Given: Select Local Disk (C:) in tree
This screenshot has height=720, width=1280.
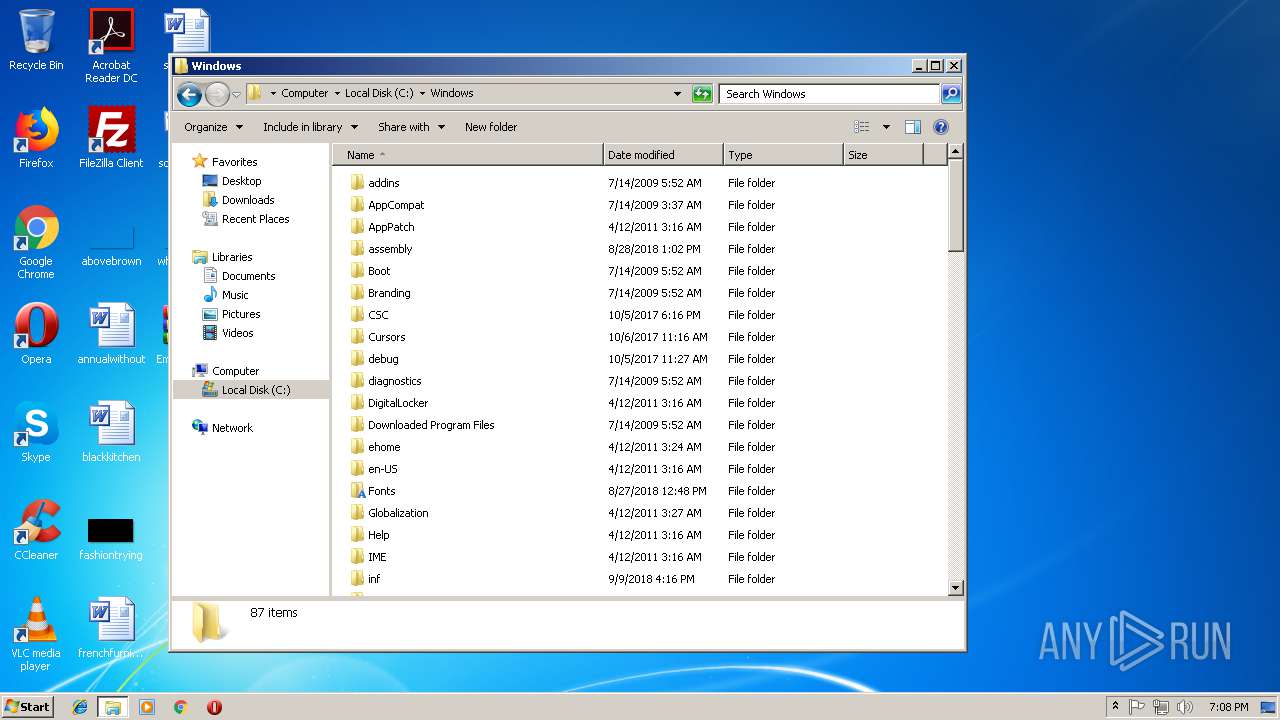Looking at the screenshot, I should click(x=250, y=390).
